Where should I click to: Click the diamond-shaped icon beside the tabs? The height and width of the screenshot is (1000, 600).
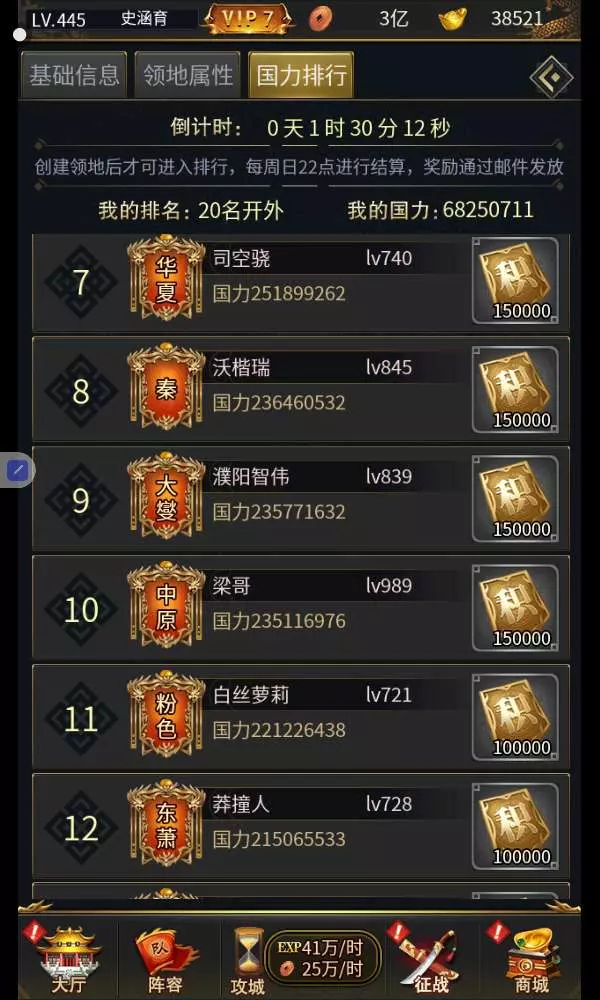pyautogui.click(x=552, y=77)
